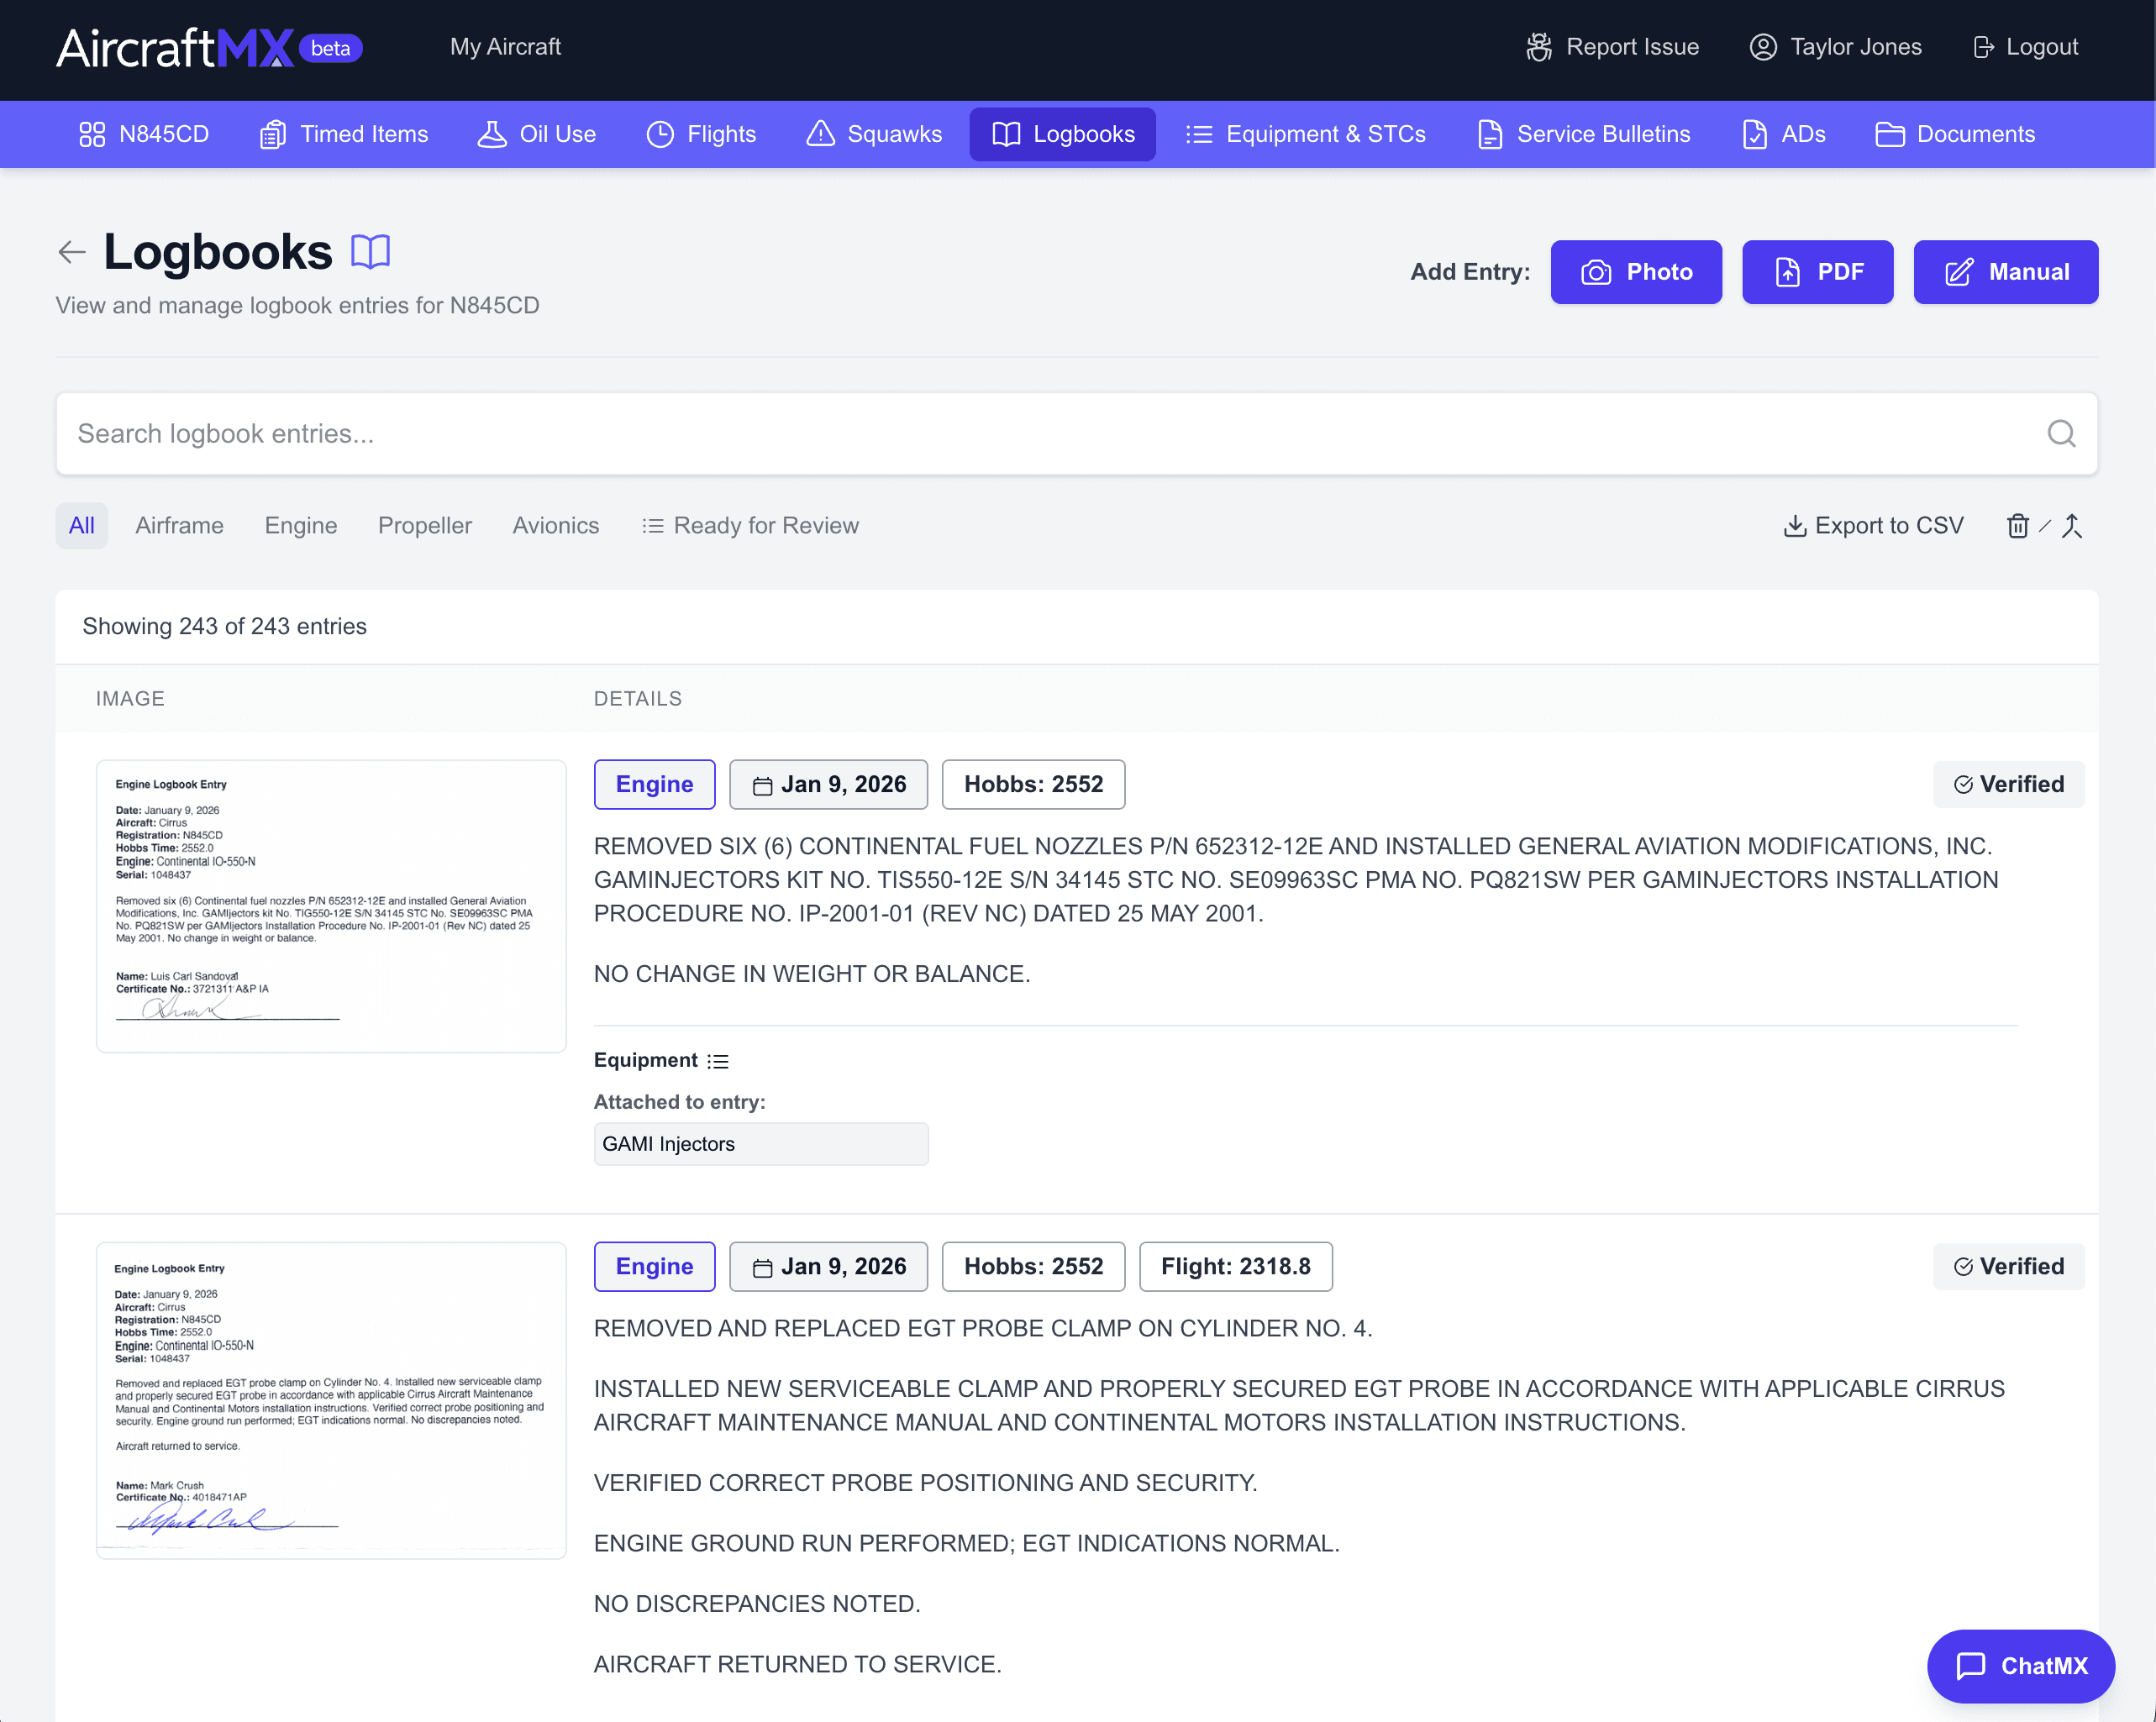Toggle Verified on the EGT probe entry

click(2009, 1266)
